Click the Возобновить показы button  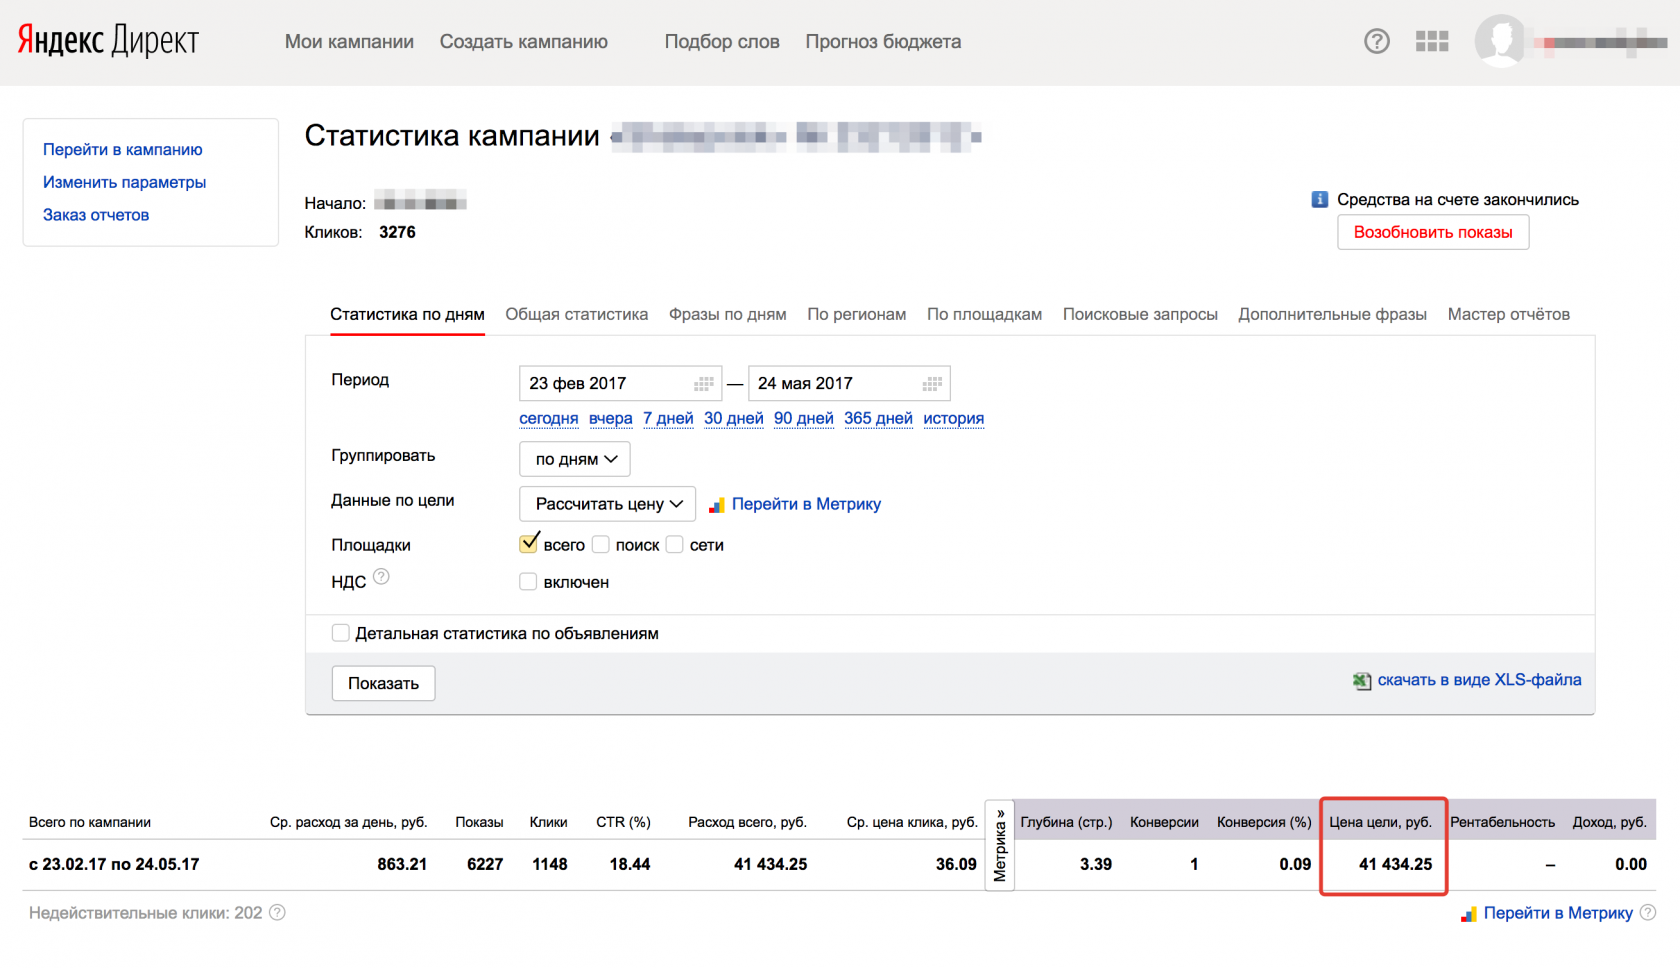[1433, 232]
